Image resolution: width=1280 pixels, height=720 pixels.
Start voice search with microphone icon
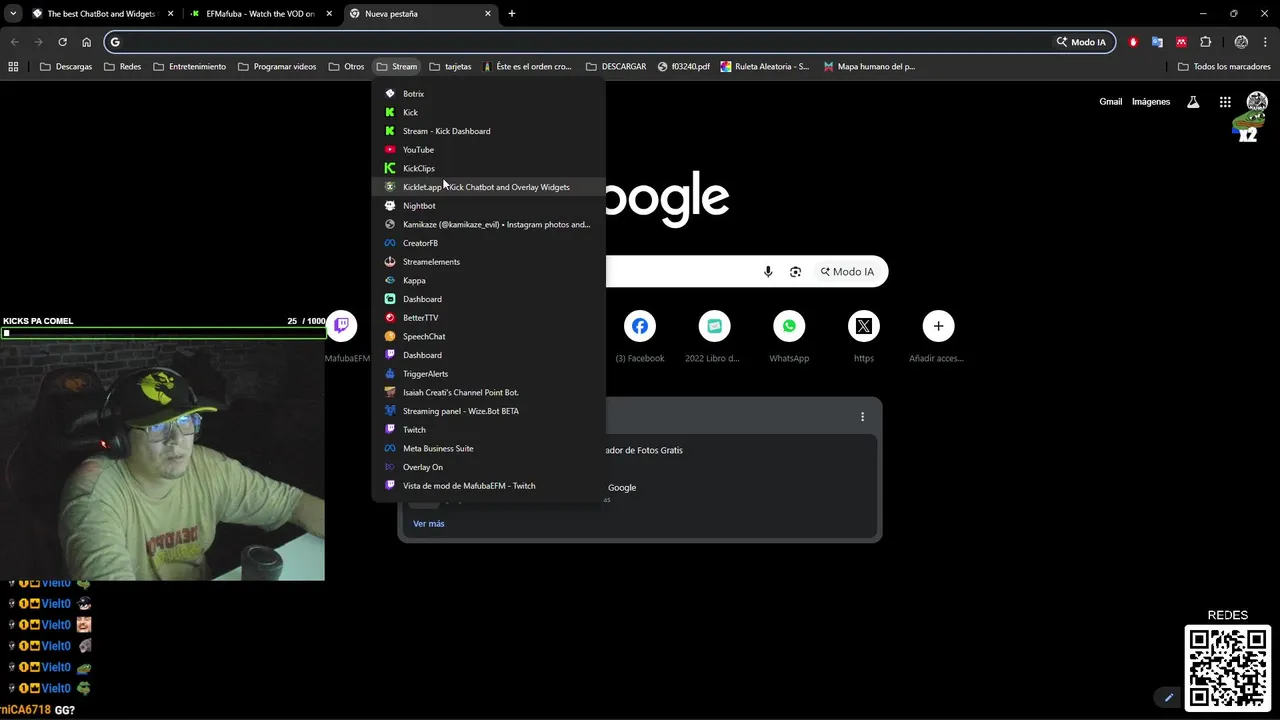(x=768, y=272)
